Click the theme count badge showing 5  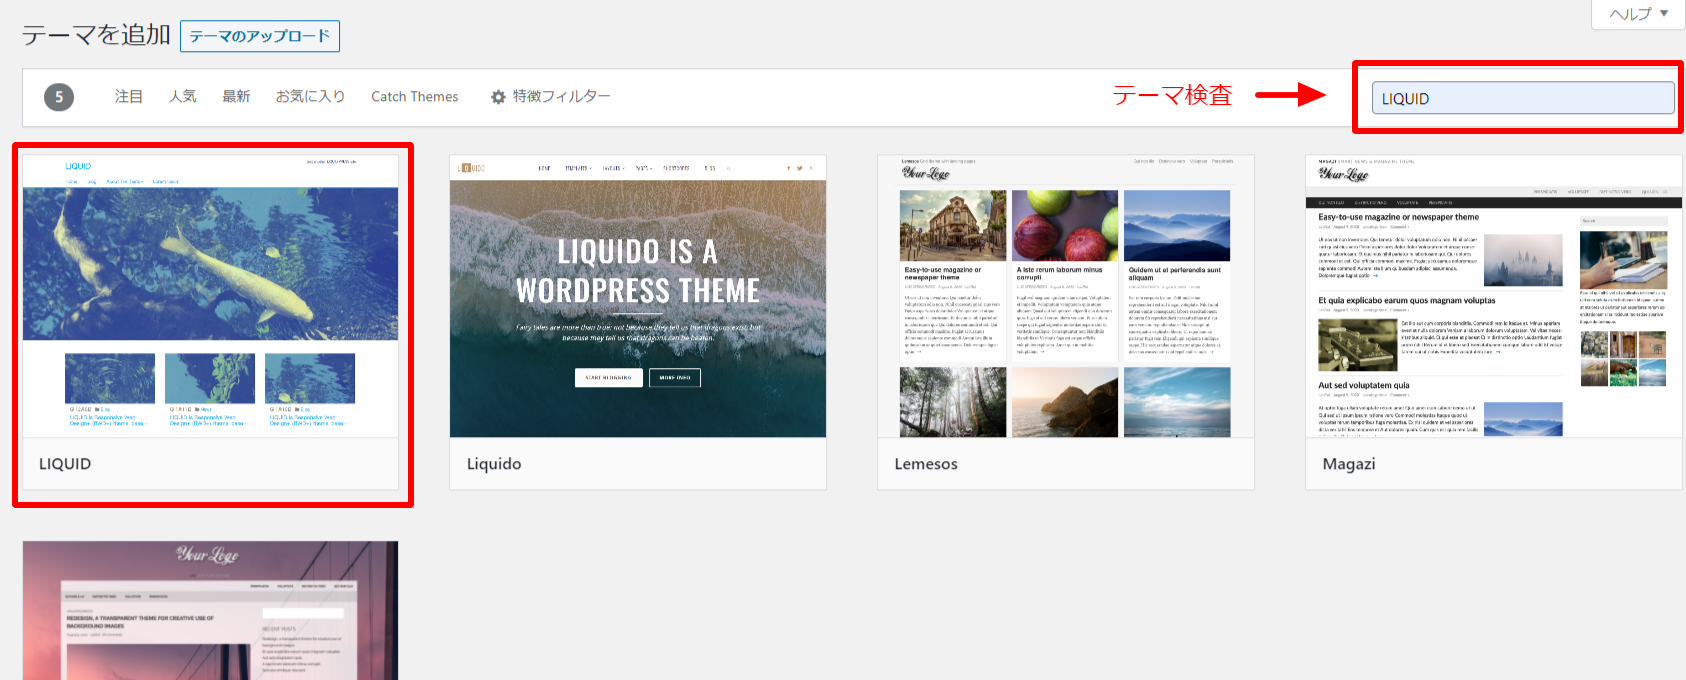(x=59, y=97)
